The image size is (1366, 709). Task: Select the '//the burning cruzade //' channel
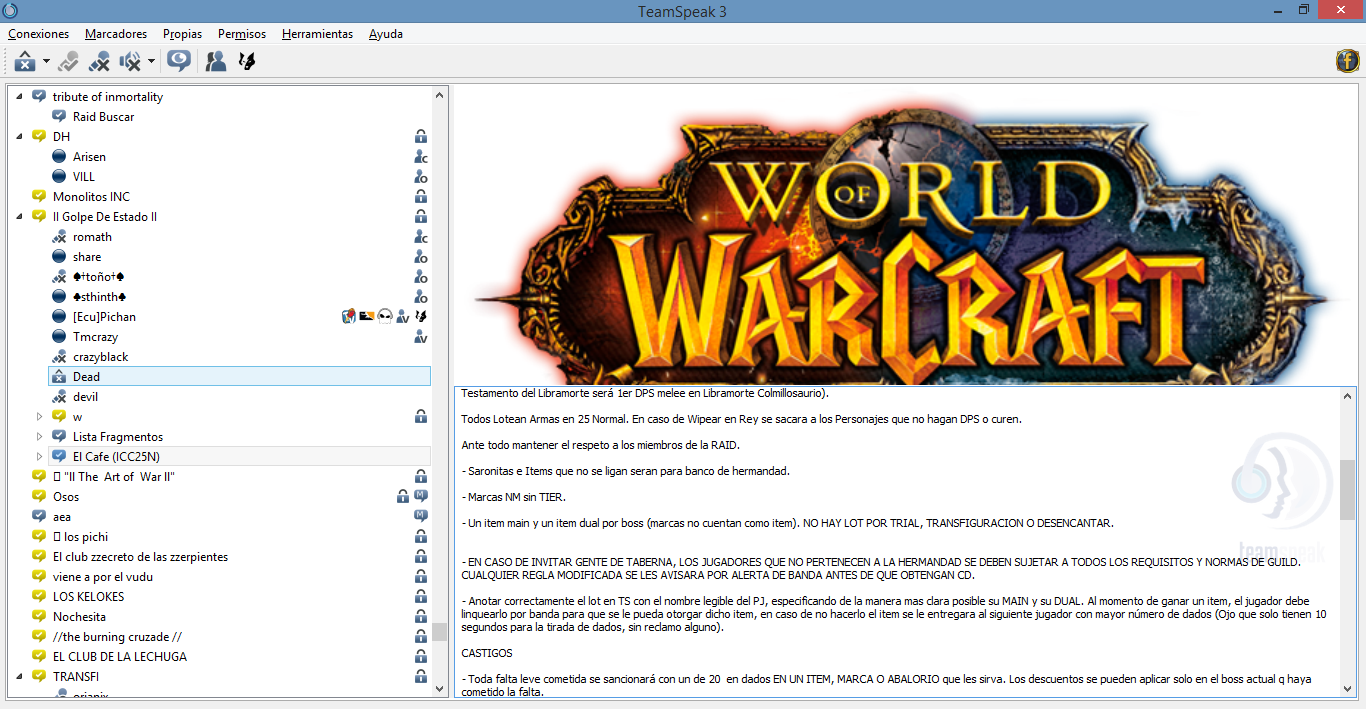click(x=117, y=637)
